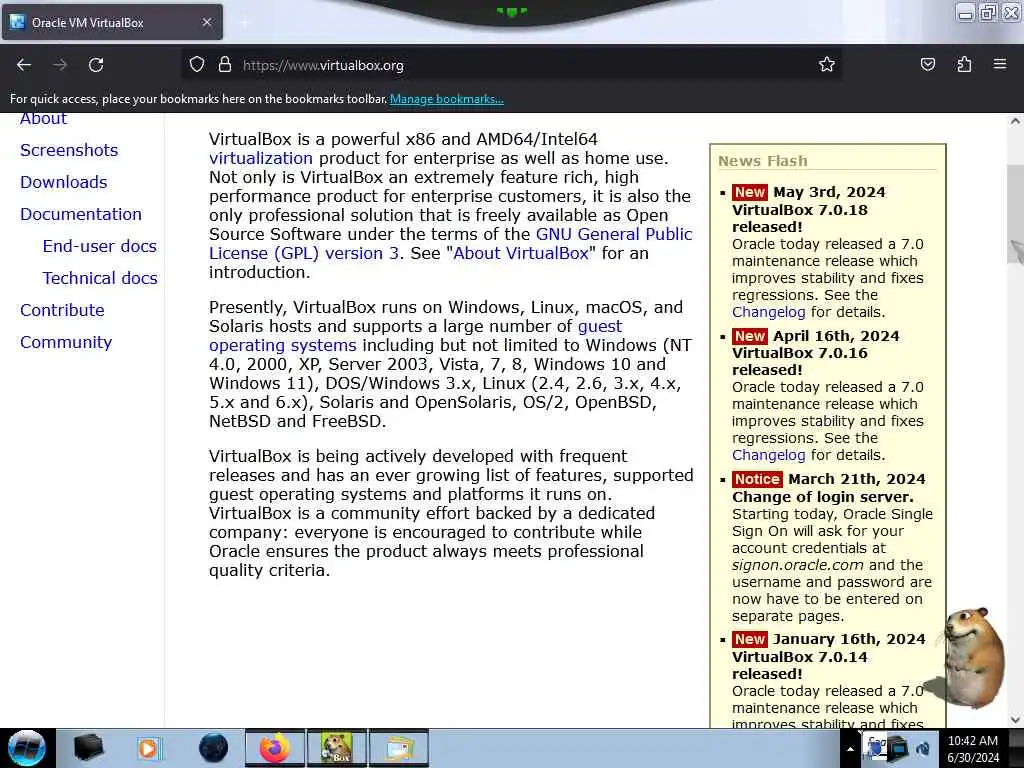Open the taskbar clock showing 10:42 AM
The image size is (1024, 768).
click(x=973, y=749)
